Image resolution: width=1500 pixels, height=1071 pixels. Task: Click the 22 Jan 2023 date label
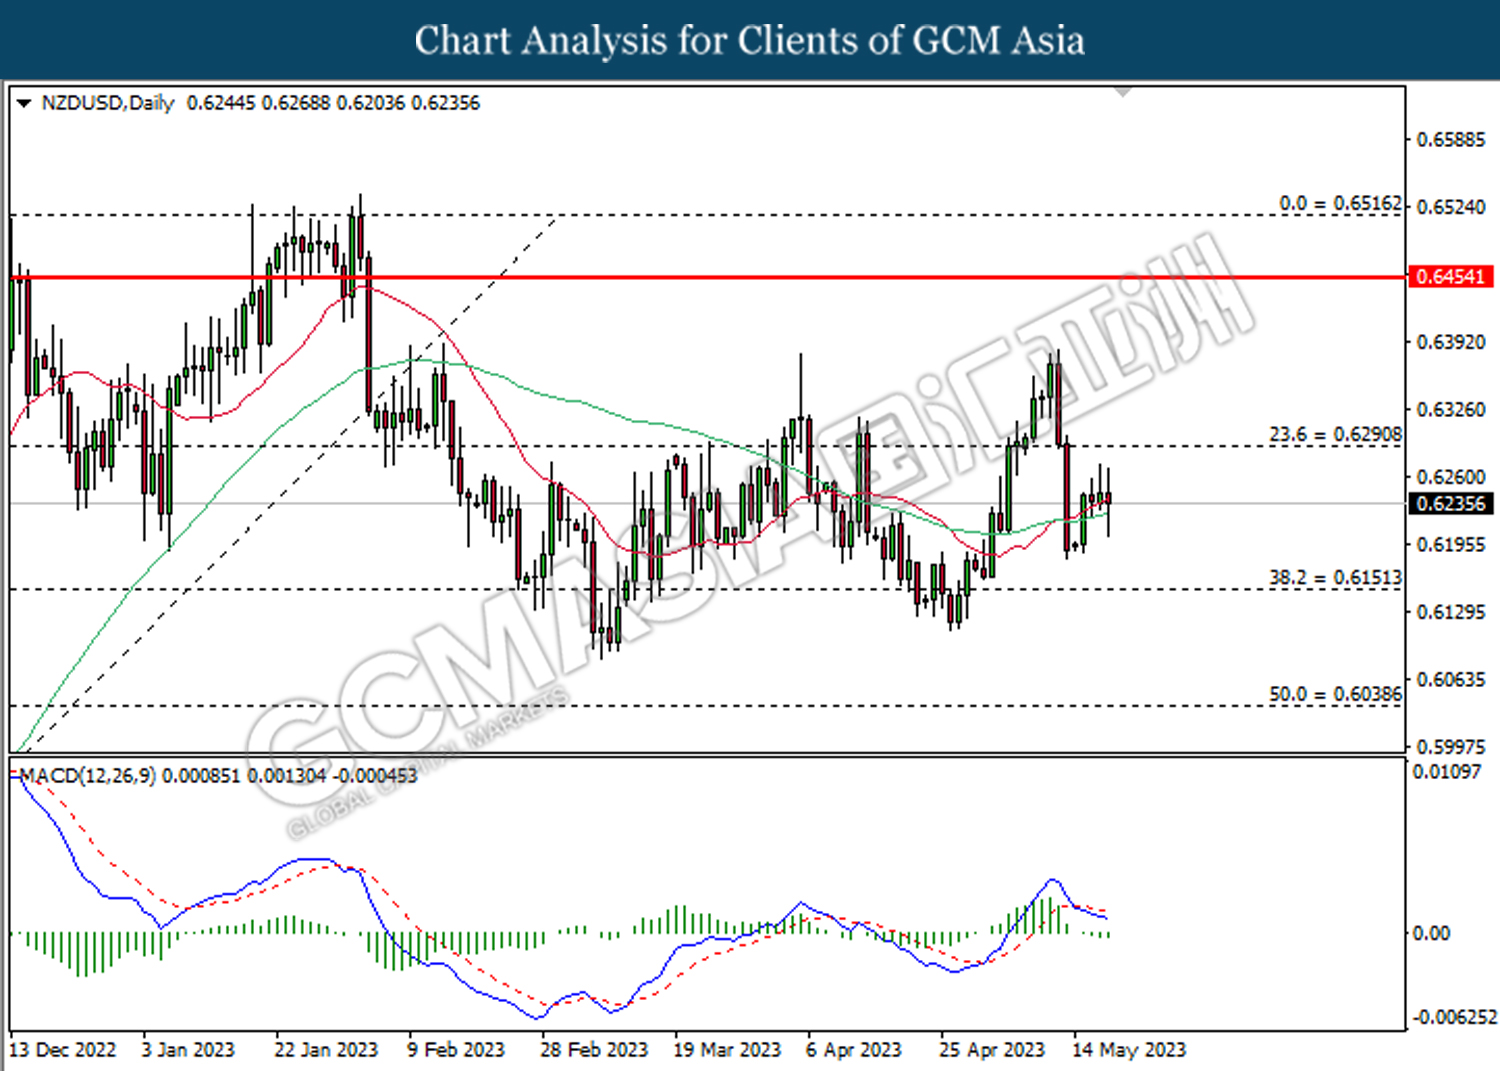326,1050
